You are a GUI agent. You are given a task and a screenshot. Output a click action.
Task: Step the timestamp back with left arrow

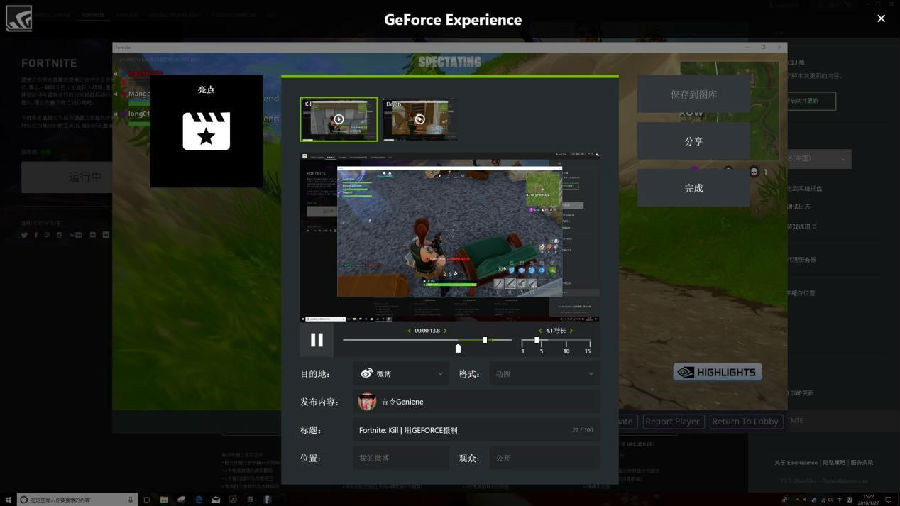tap(409, 331)
